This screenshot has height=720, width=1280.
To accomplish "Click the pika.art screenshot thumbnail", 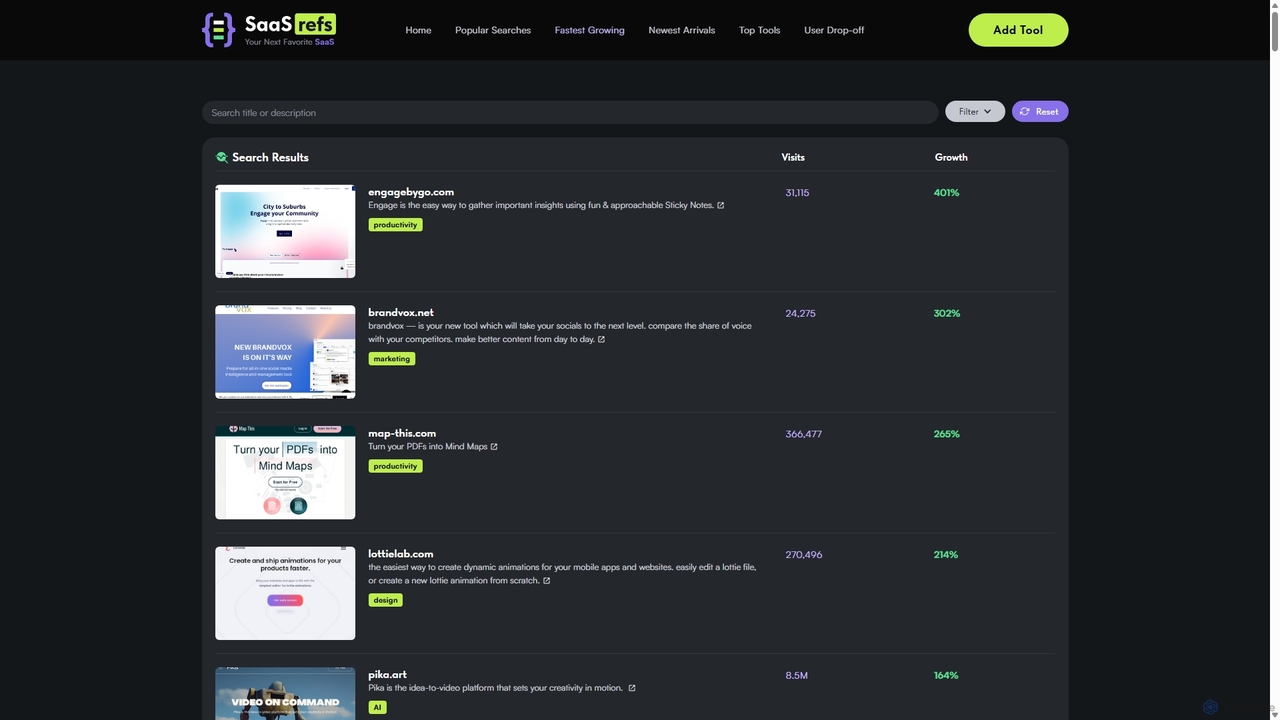I will 285,693.
